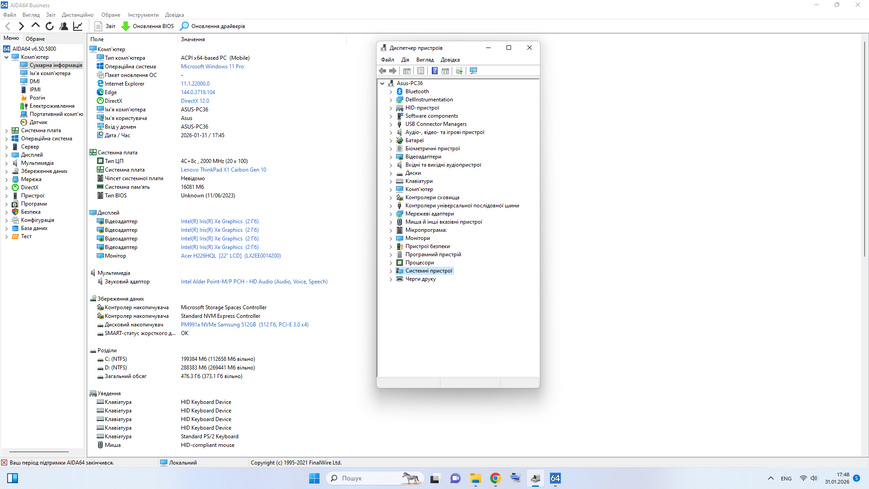Open Lenovo ThinkPad X1 Carbon Gen 10 link
The image size is (869, 489).
[x=223, y=170]
